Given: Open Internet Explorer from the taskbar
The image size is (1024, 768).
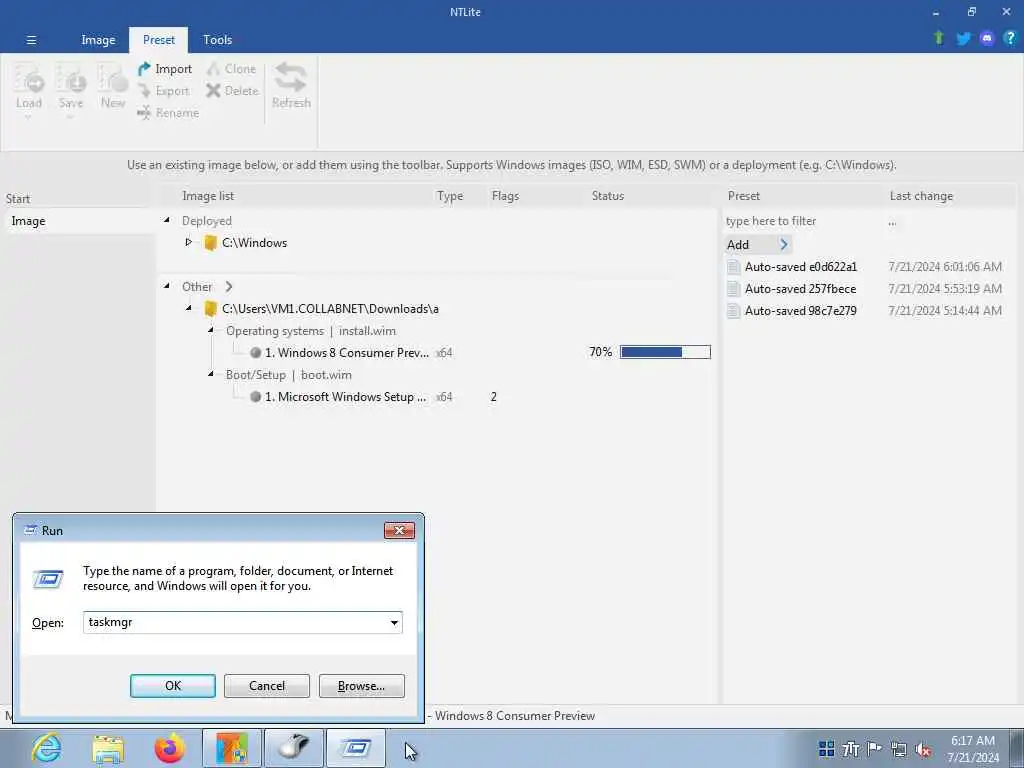Looking at the screenshot, I should pos(47,748).
